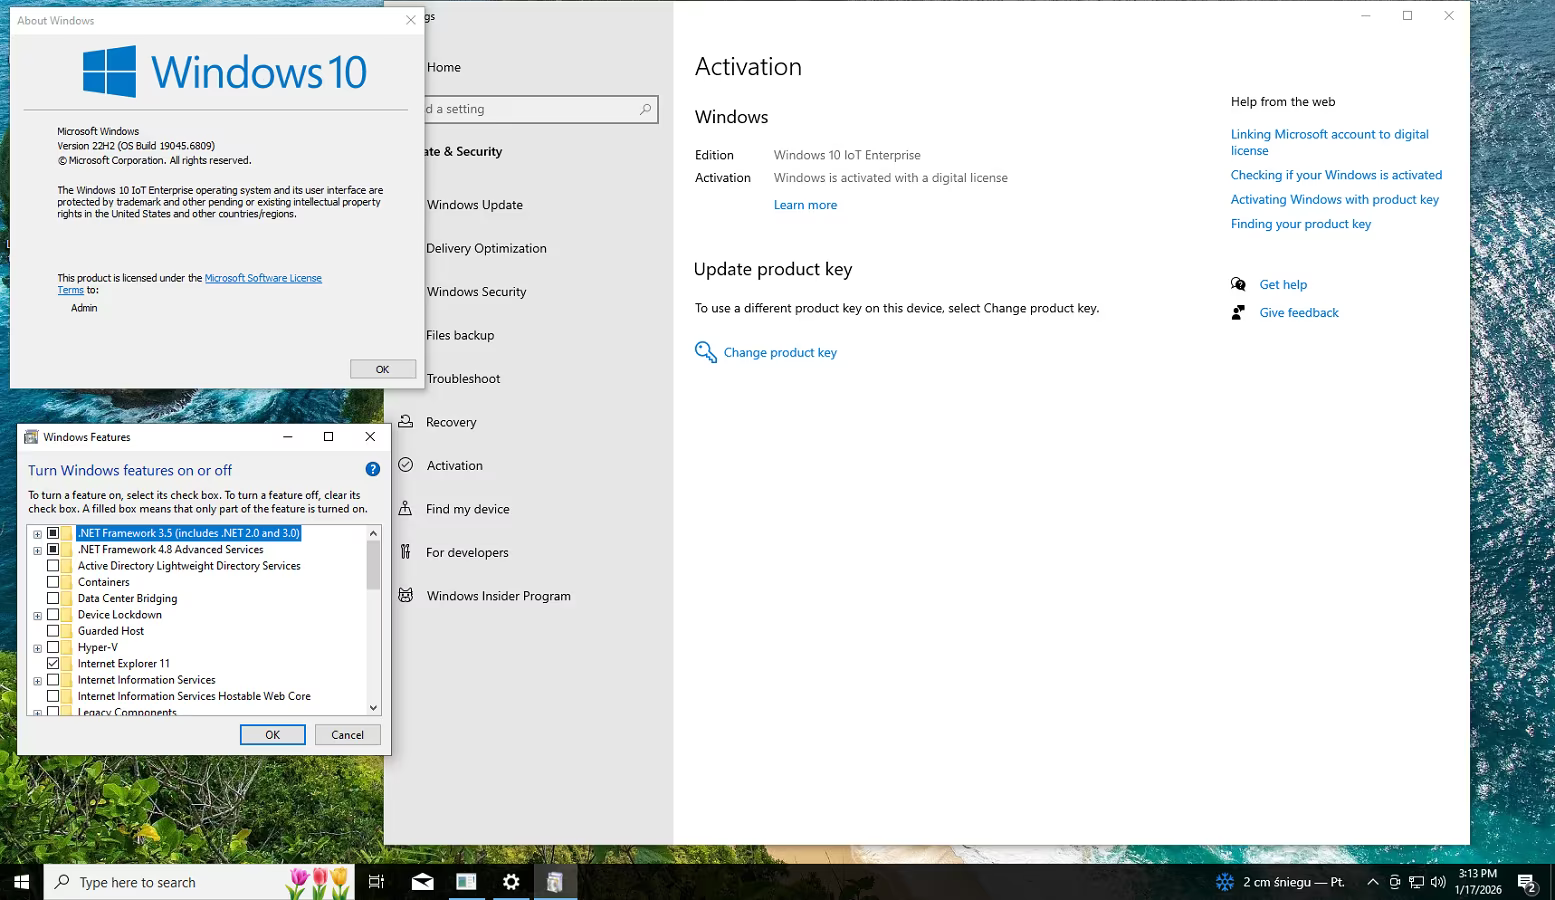Cancel the Windows Features dialog
The width and height of the screenshot is (1555, 900).
click(348, 735)
